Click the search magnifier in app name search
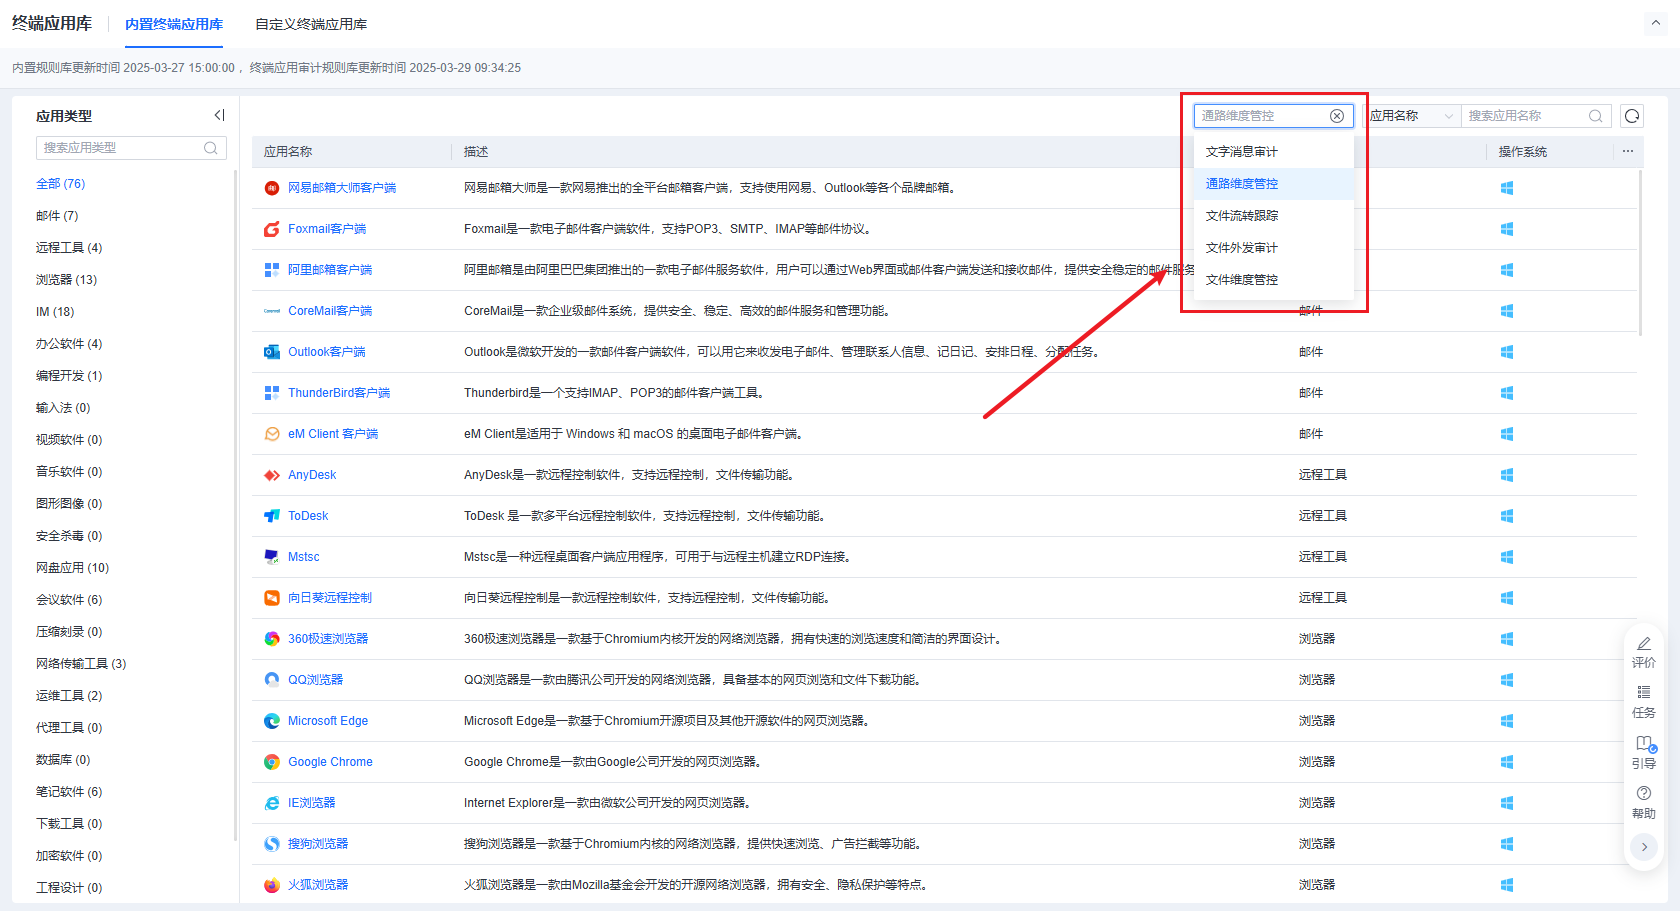 (x=1596, y=116)
